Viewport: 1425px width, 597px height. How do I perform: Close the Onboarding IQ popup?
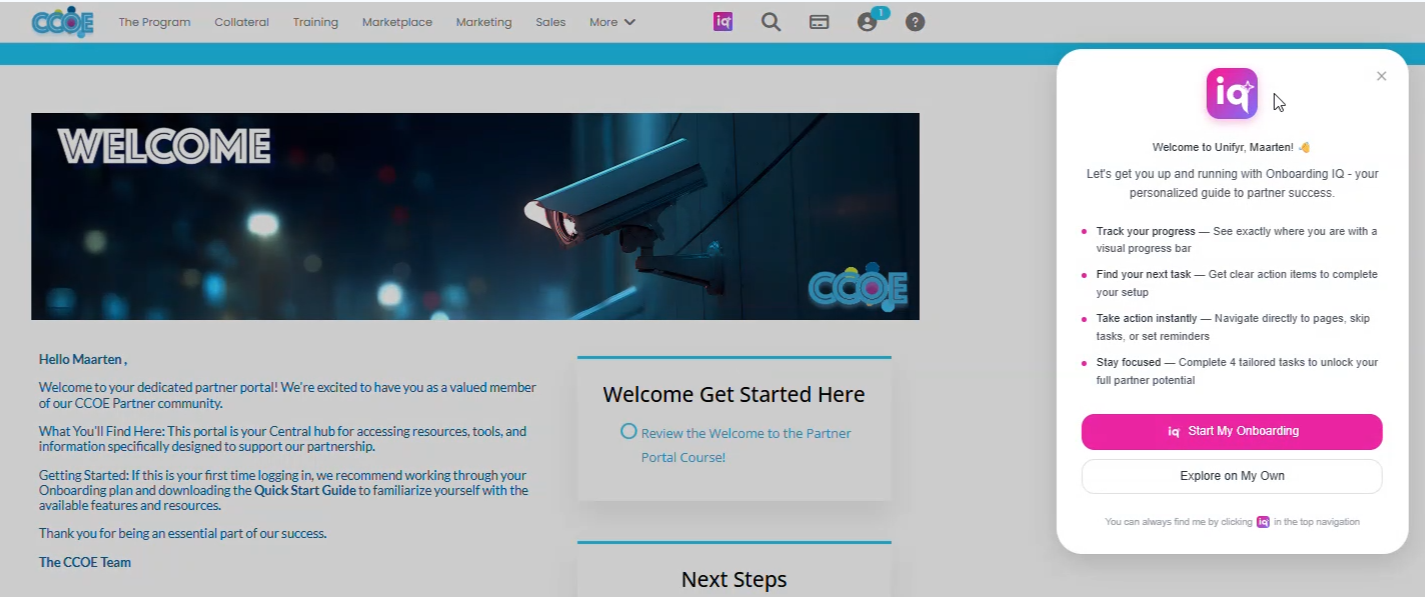coord(1381,76)
